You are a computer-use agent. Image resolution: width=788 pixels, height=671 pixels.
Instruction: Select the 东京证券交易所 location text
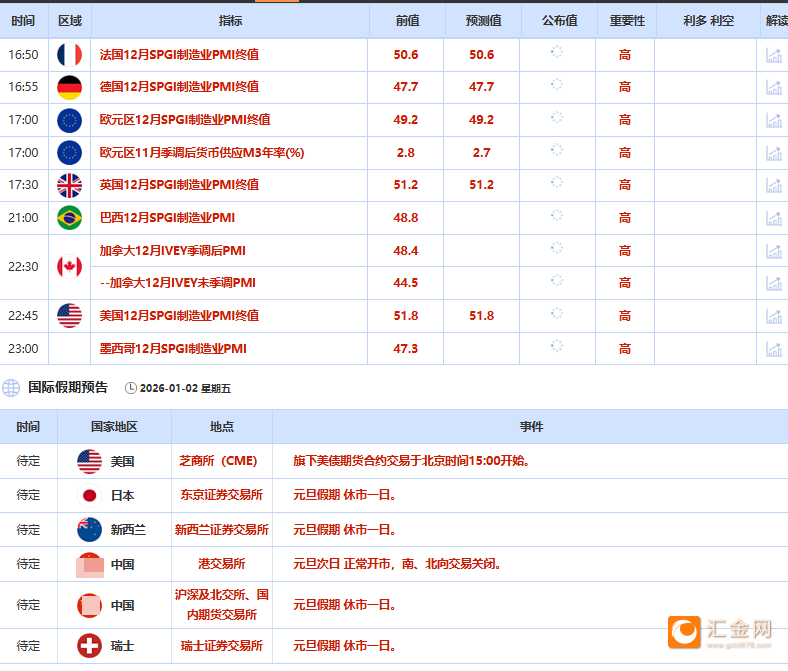(x=222, y=495)
